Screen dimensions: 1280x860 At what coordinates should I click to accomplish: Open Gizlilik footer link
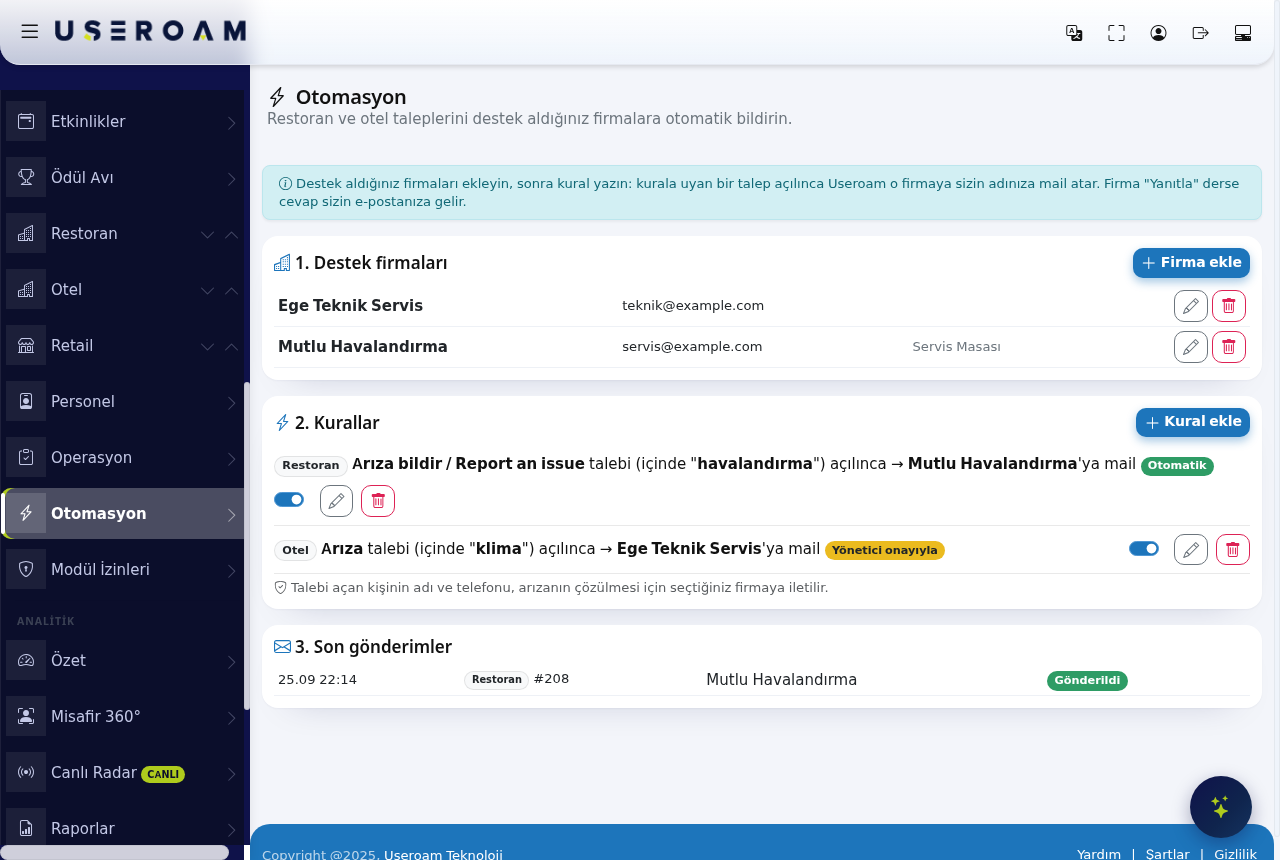(1235, 854)
